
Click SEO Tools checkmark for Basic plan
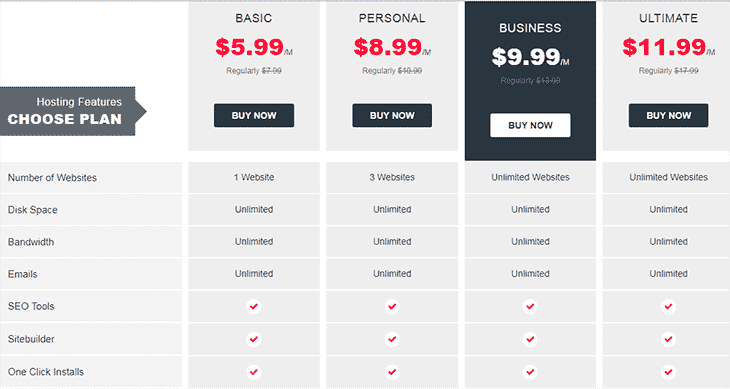tap(254, 307)
